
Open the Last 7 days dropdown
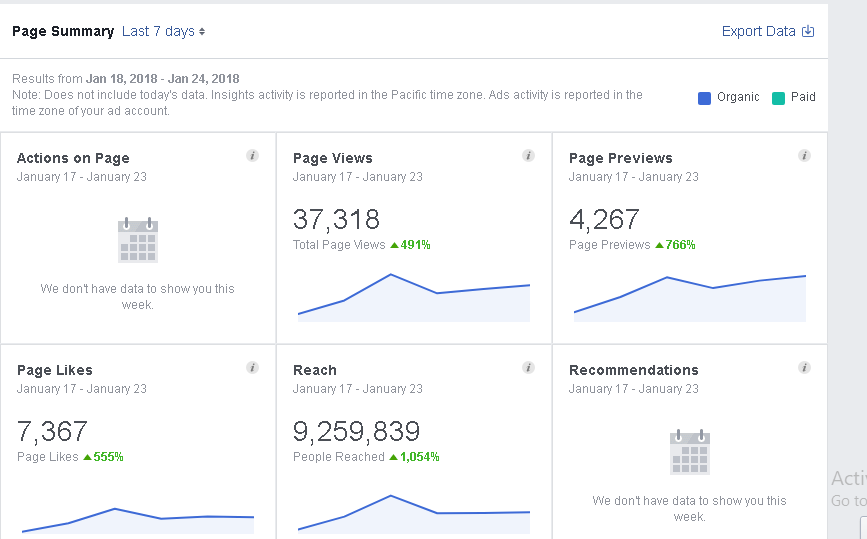163,31
